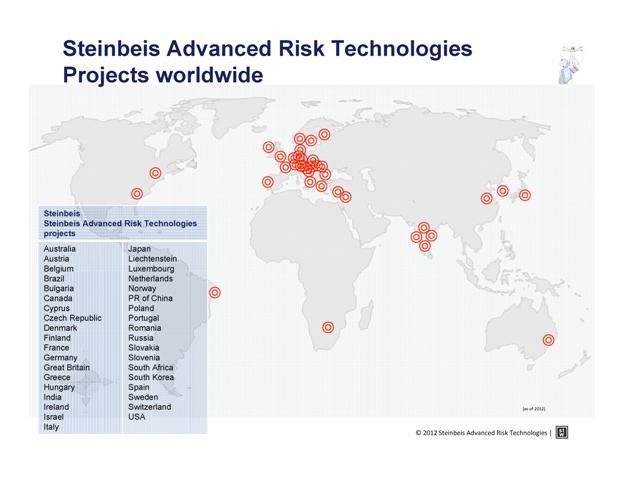Click the Vitruvian figure illustration beside the title

tap(570, 64)
